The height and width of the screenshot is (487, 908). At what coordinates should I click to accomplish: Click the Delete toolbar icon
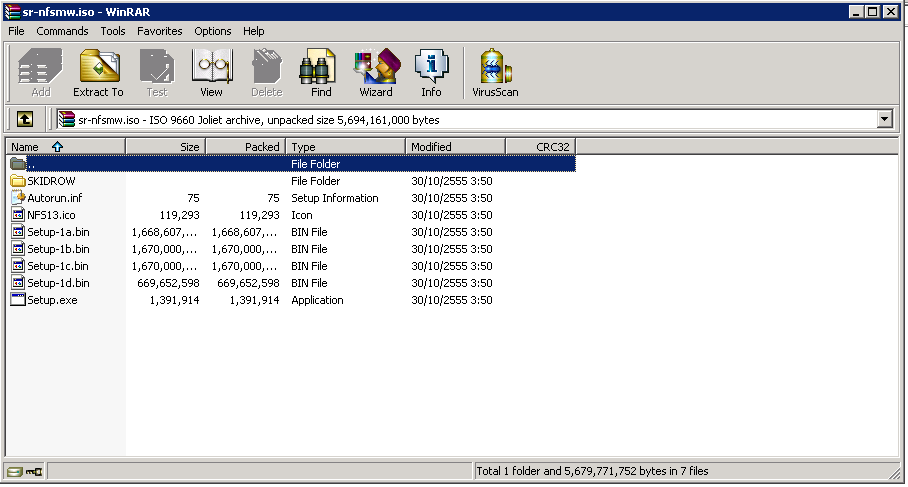pyautogui.click(x=266, y=72)
